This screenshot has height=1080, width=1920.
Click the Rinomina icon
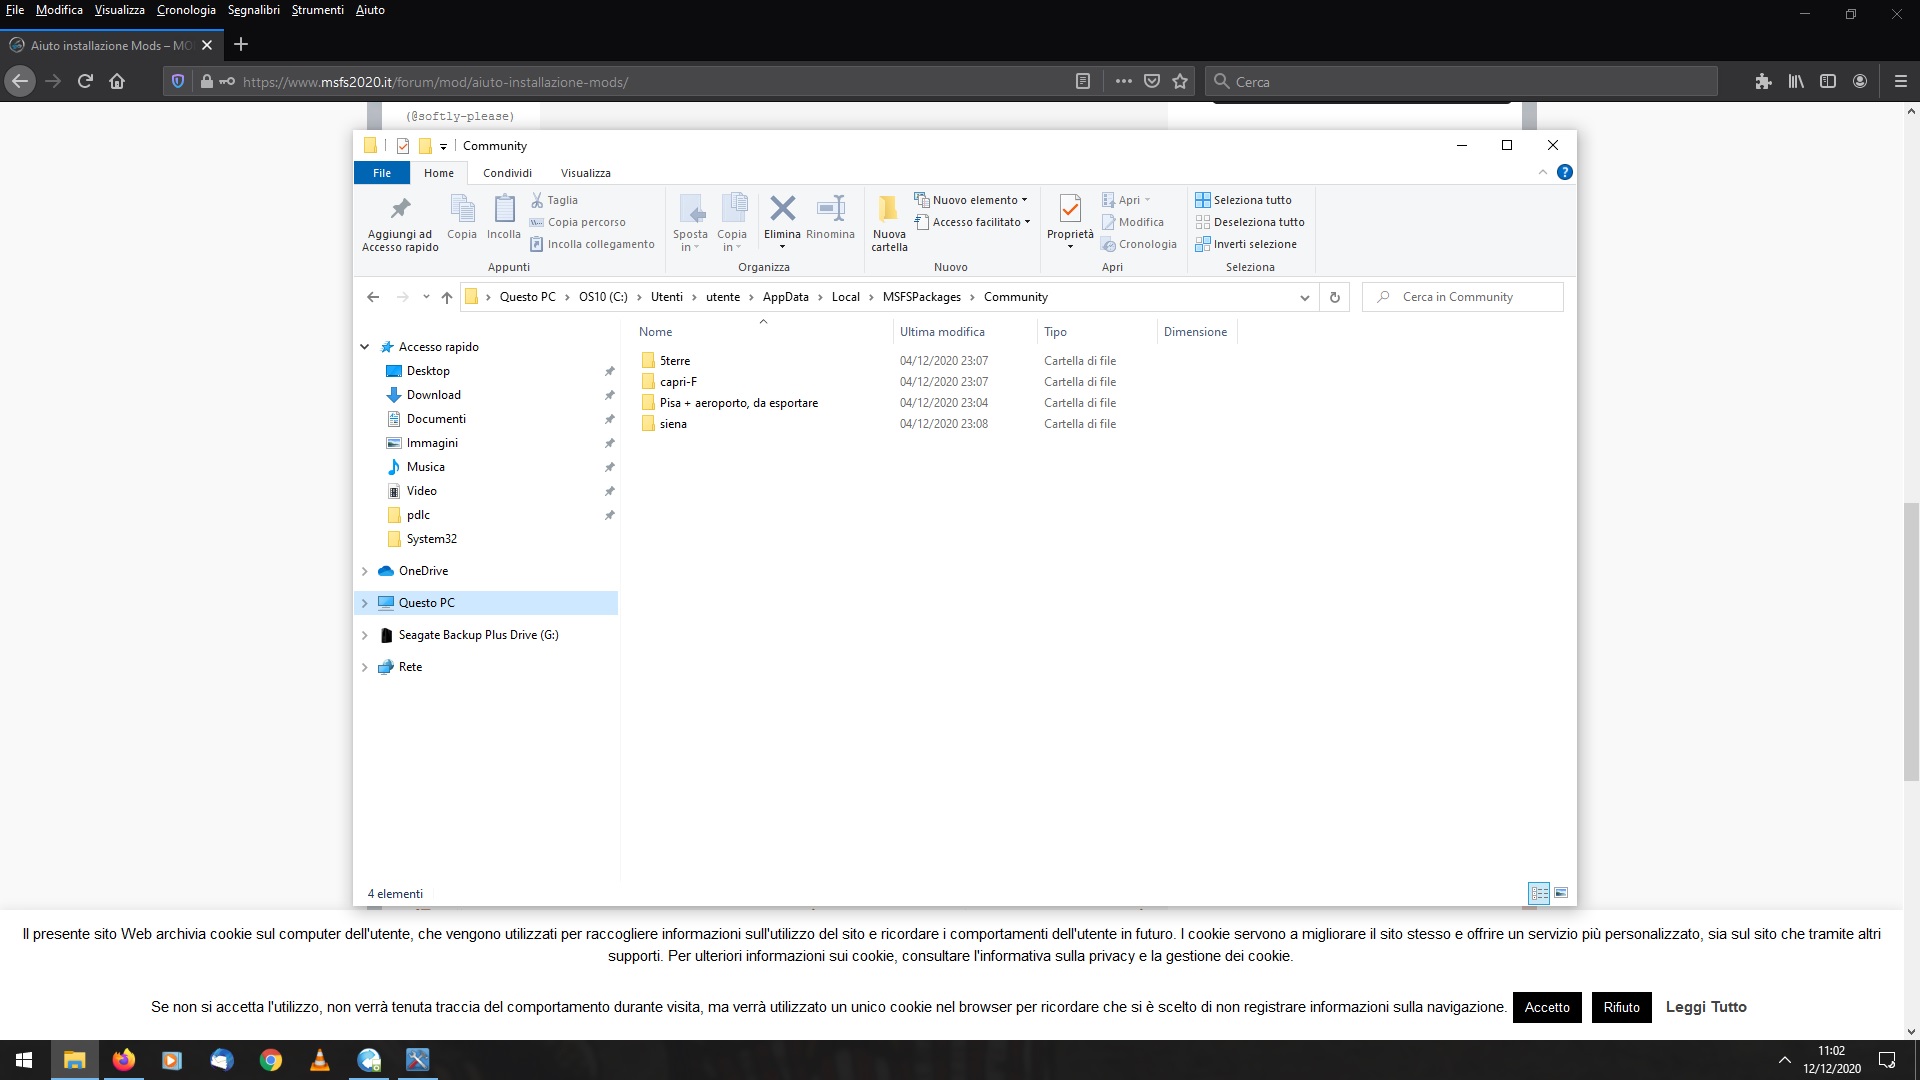pyautogui.click(x=830, y=217)
